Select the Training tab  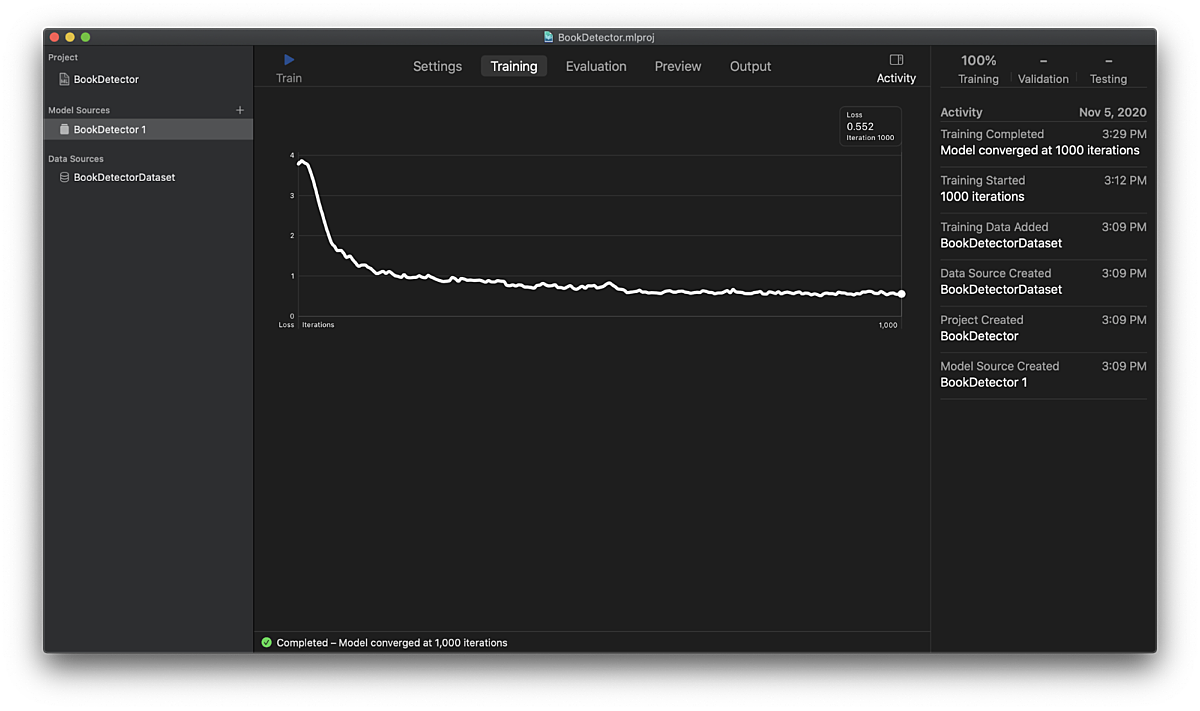tap(514, 66)
